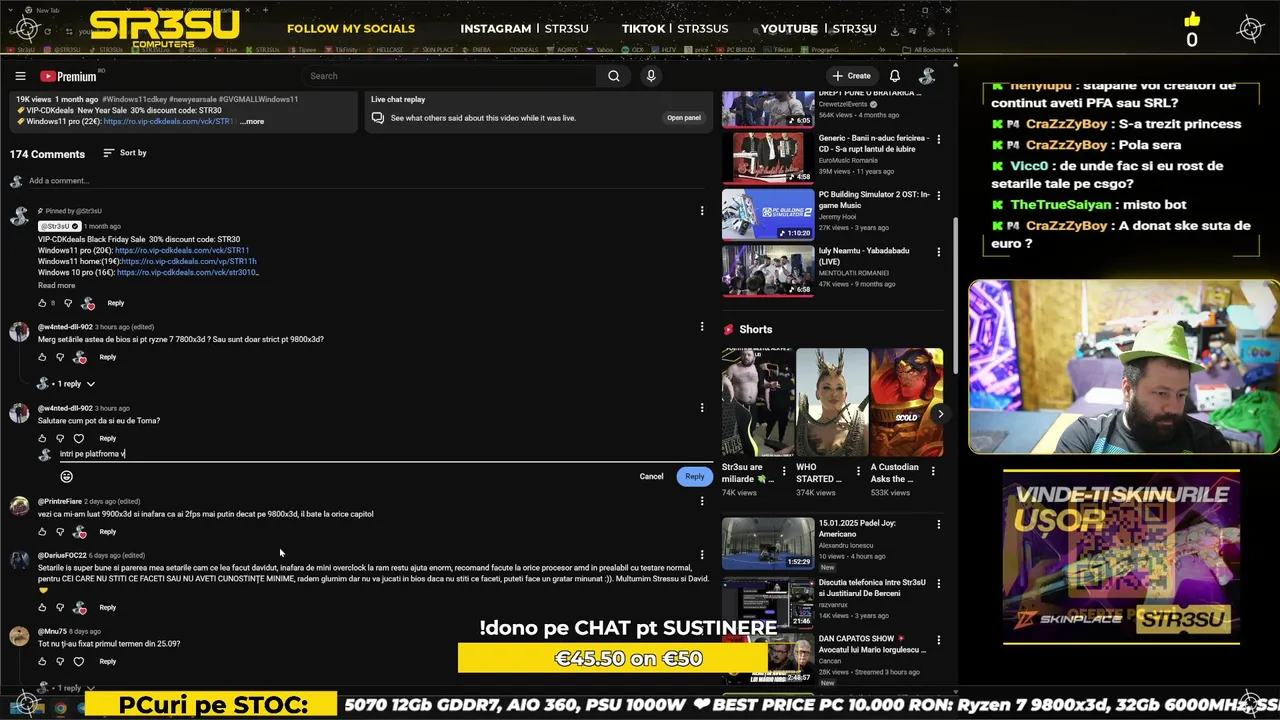Open PC Building Simulator 2 OST thumbnail

pyautogui.click(x=768, y=213)
